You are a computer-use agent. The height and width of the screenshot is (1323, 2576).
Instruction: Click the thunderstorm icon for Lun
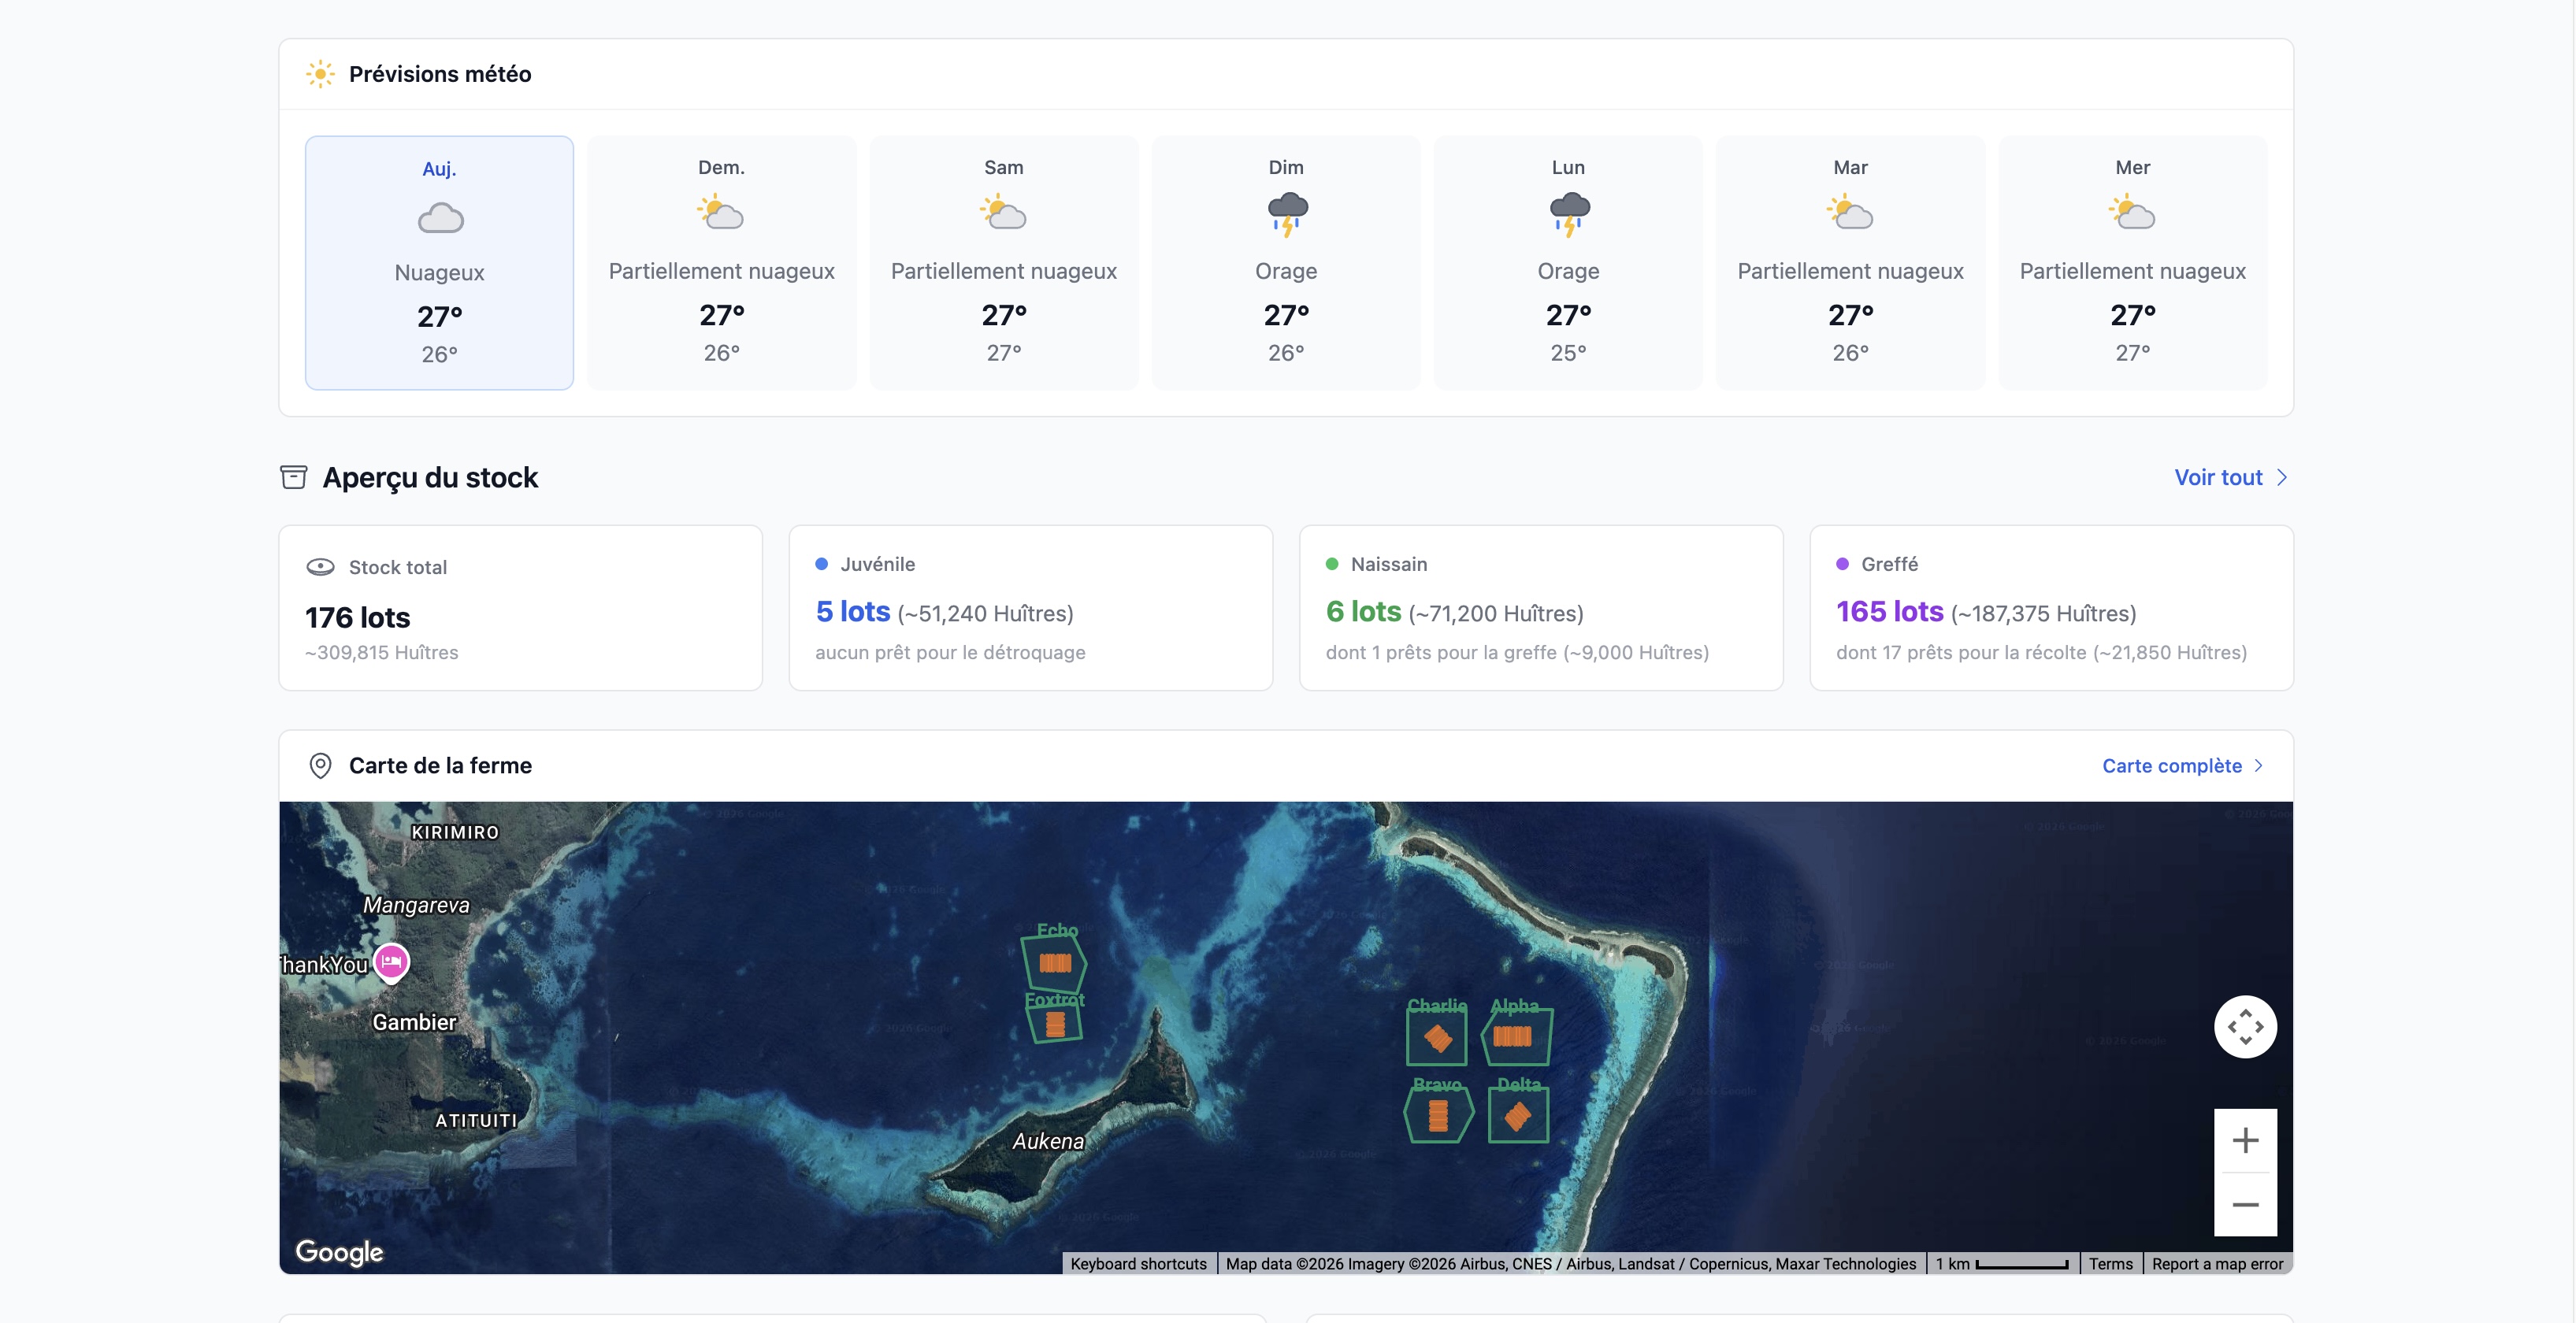click(1568, 214)
